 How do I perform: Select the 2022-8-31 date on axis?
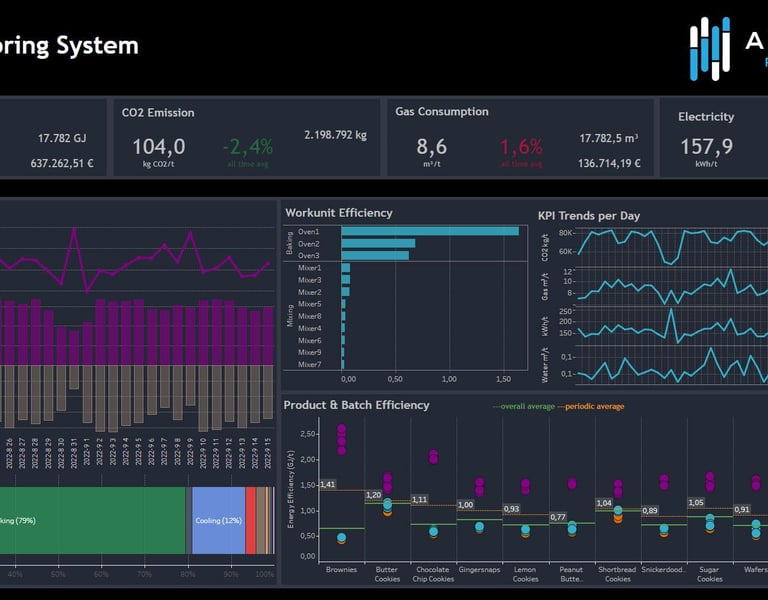74,453
